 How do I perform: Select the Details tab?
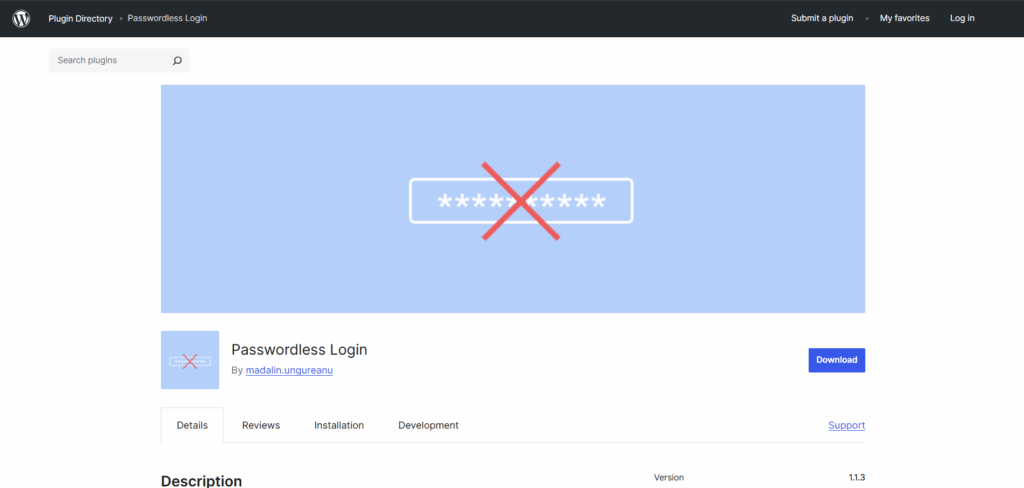(x=192, y=425)
